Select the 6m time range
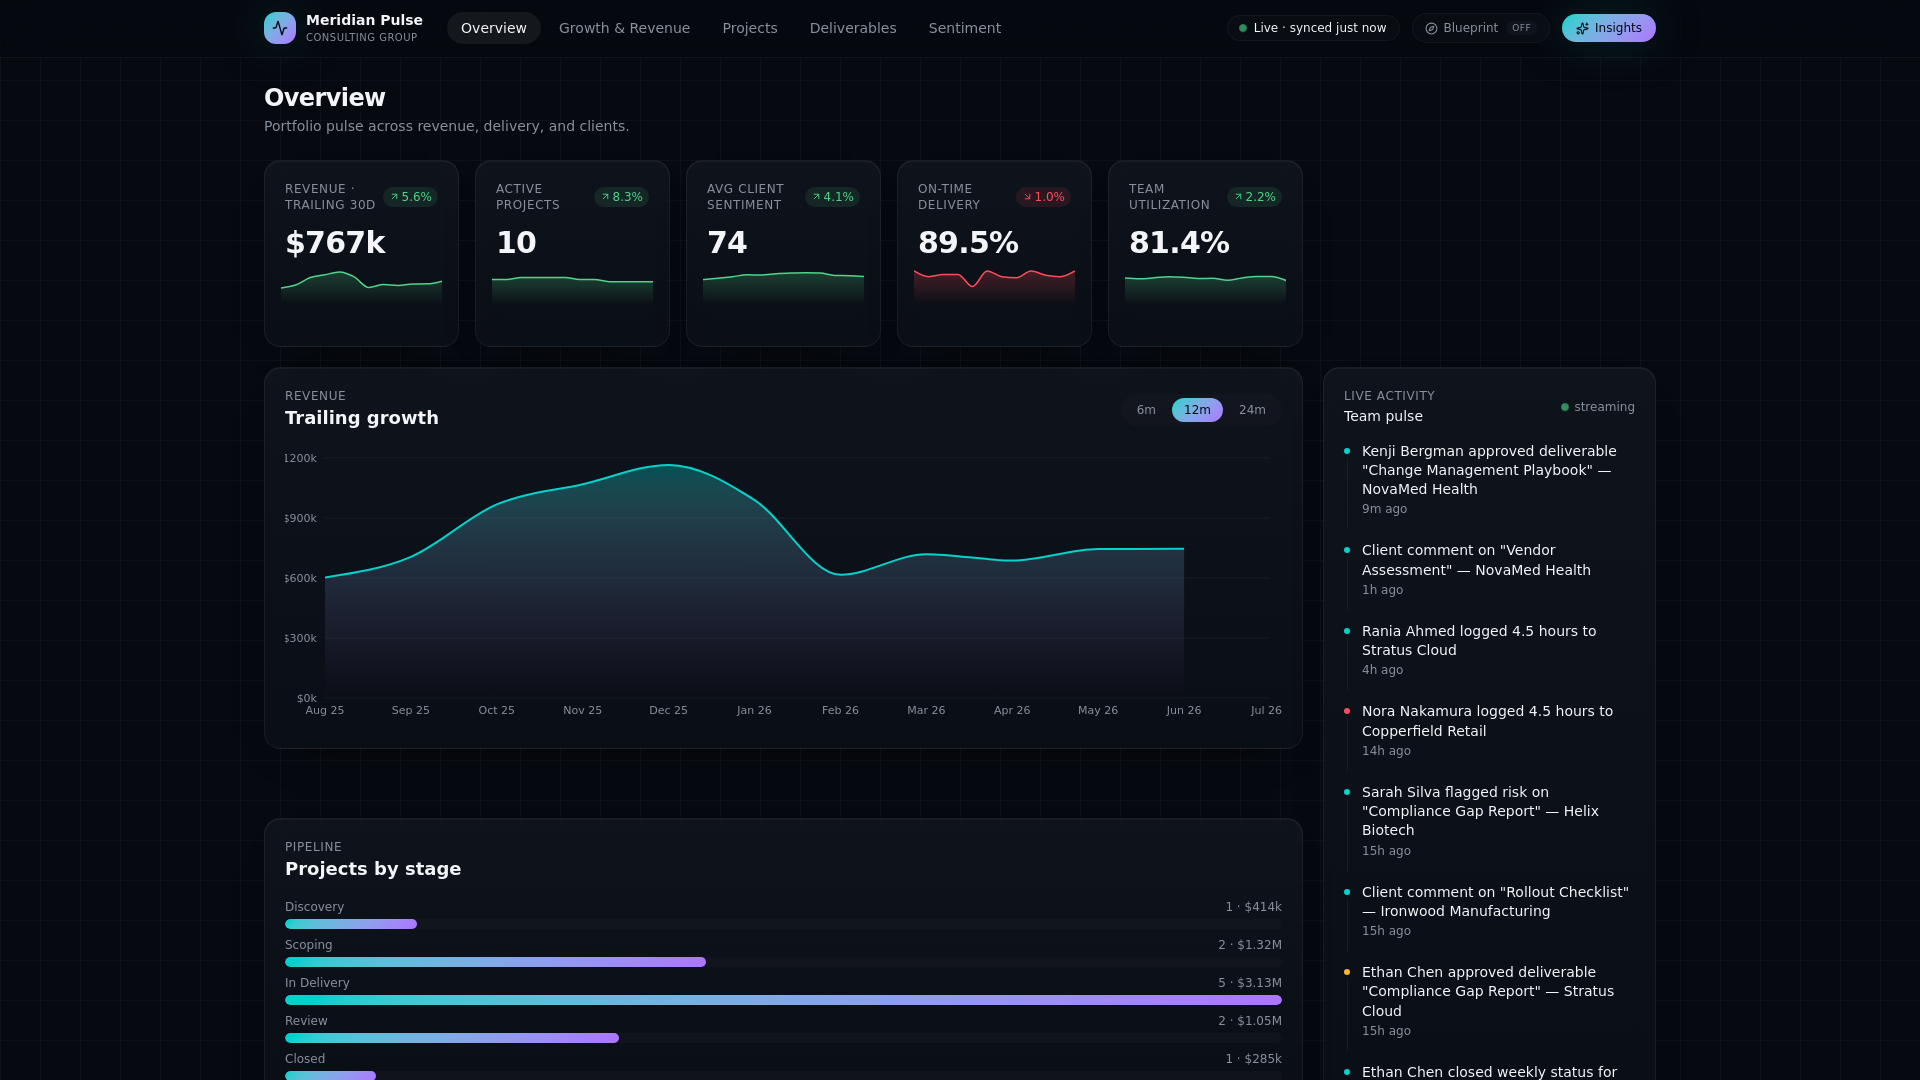This screenshot has height=1080, width=1920. pos(1146,410)
